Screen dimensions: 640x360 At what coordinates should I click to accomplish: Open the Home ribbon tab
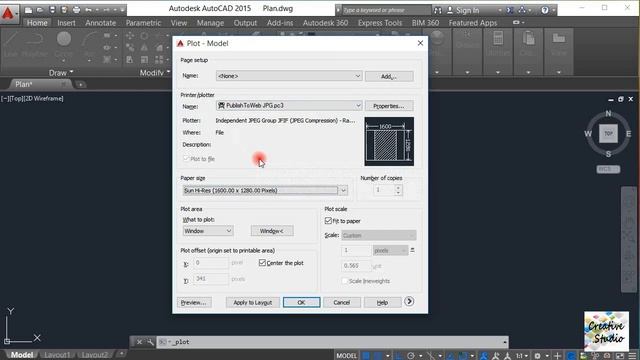37,23
